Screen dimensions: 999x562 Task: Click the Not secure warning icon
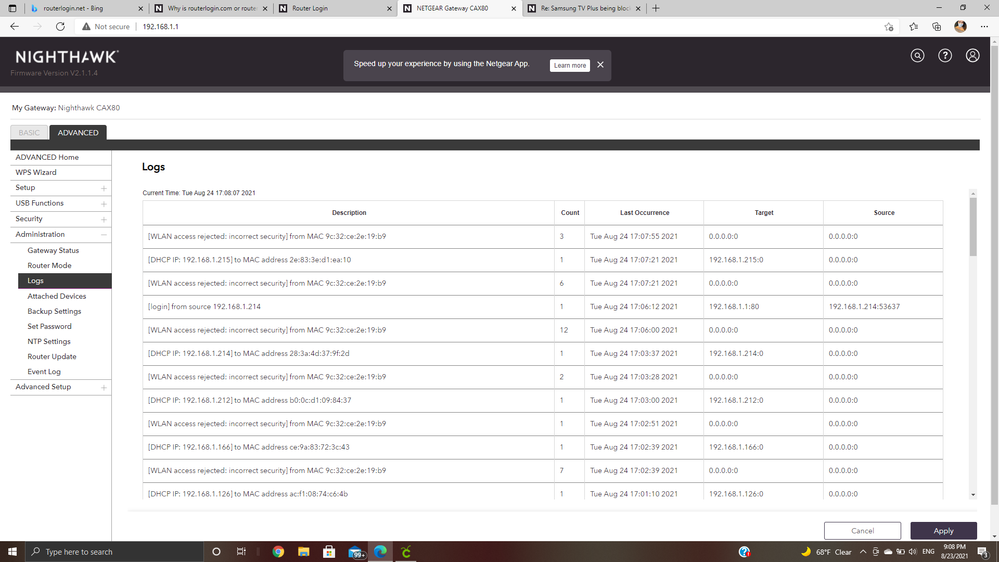point(86,26)
